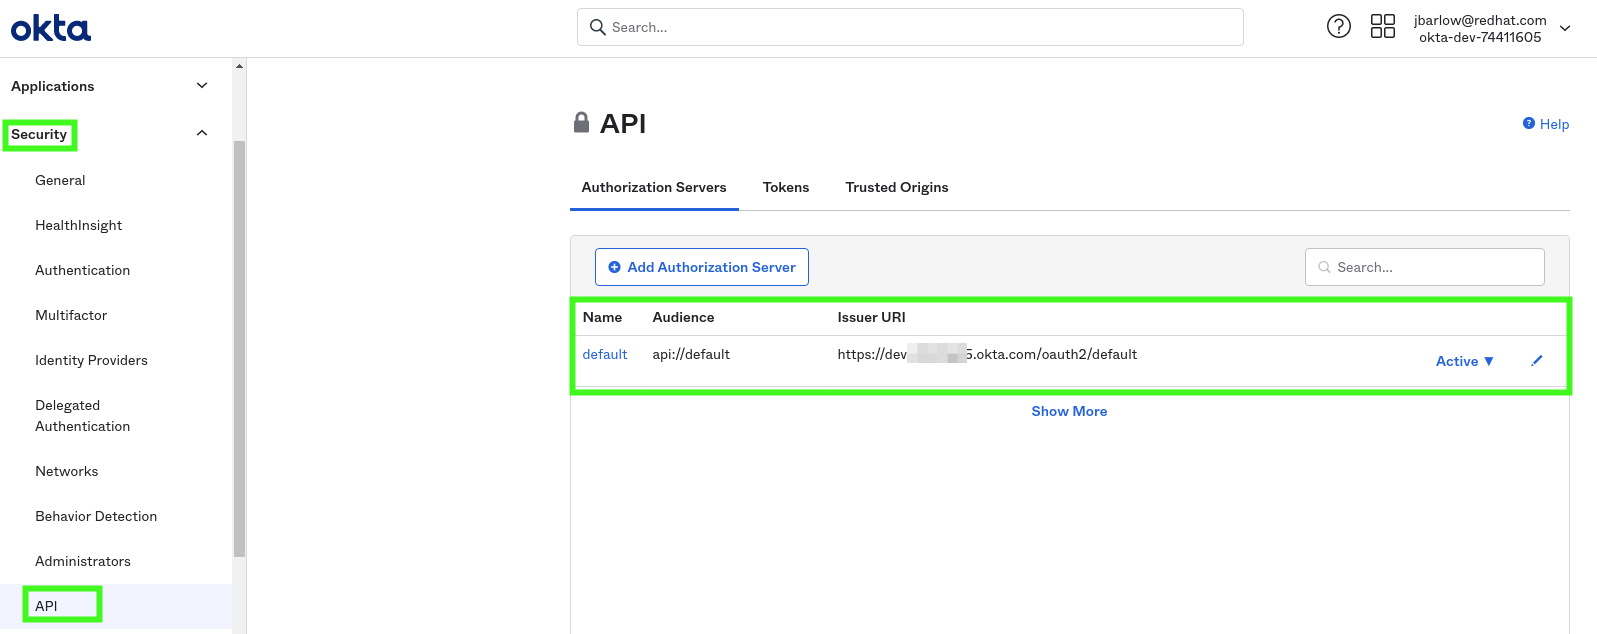Open the default authorization server link
This screenshot has width=1597, height=634.
[605, 354]
